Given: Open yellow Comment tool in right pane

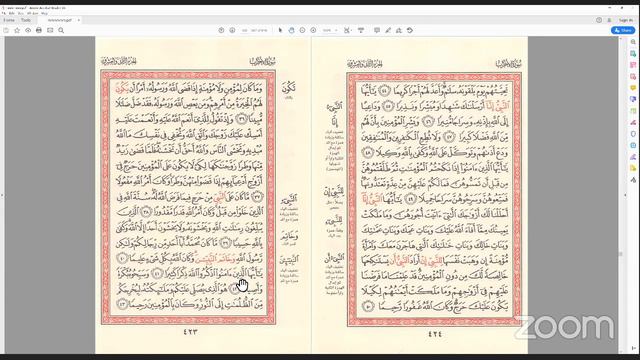Looking at the screenshot, I should (x=633, y=88).
